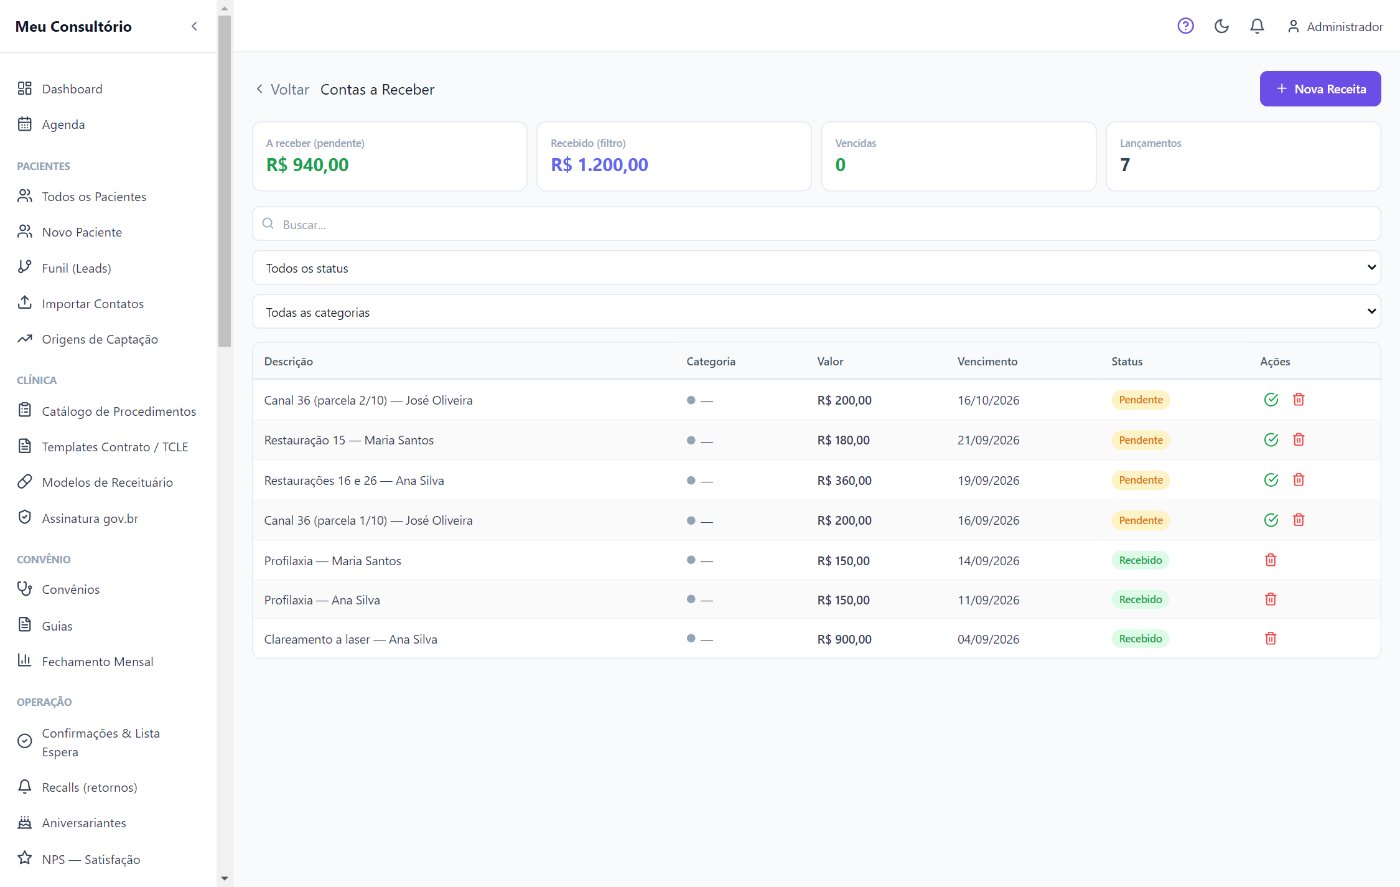Focus the Buscar search field
This screenshot has width=1400, height=887.
coord(816,224)
